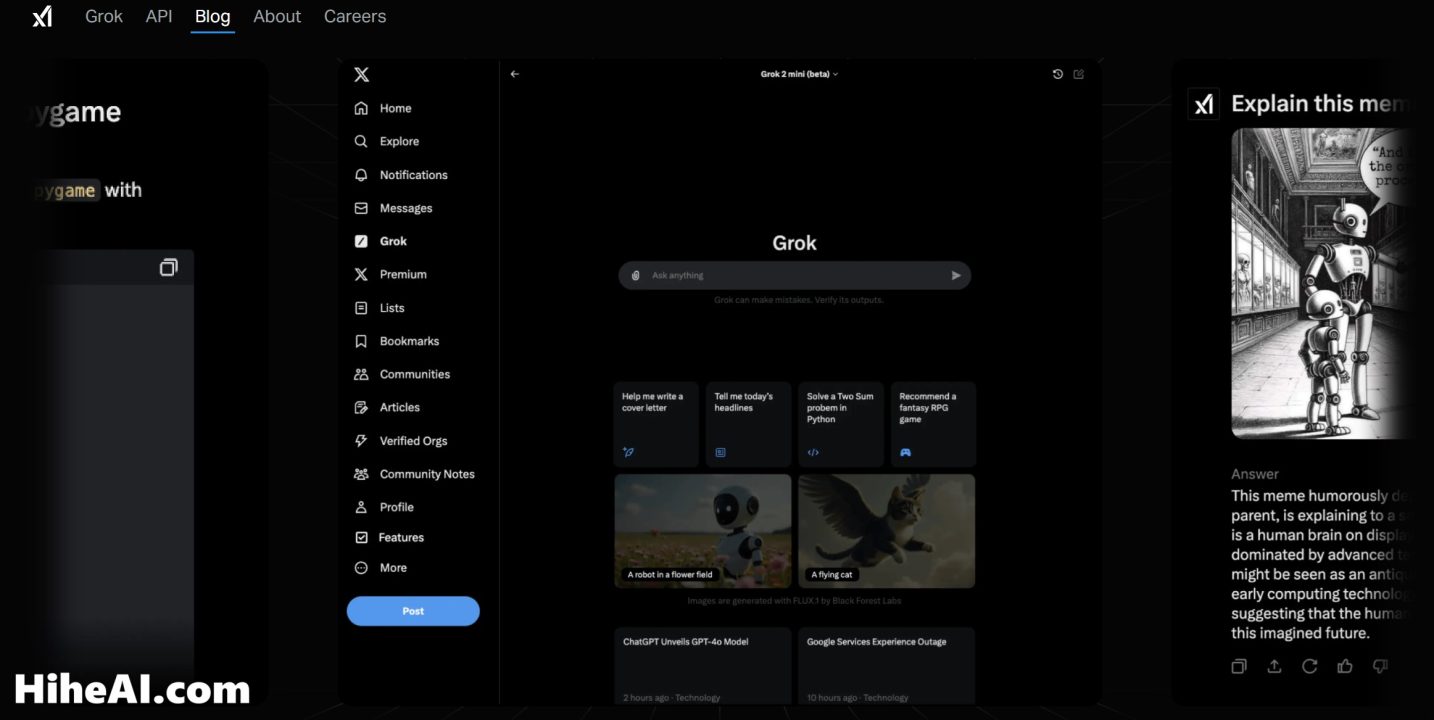1434x720 pixels.
Task: Click the Ask anything input field
Action: click(795, 275)
